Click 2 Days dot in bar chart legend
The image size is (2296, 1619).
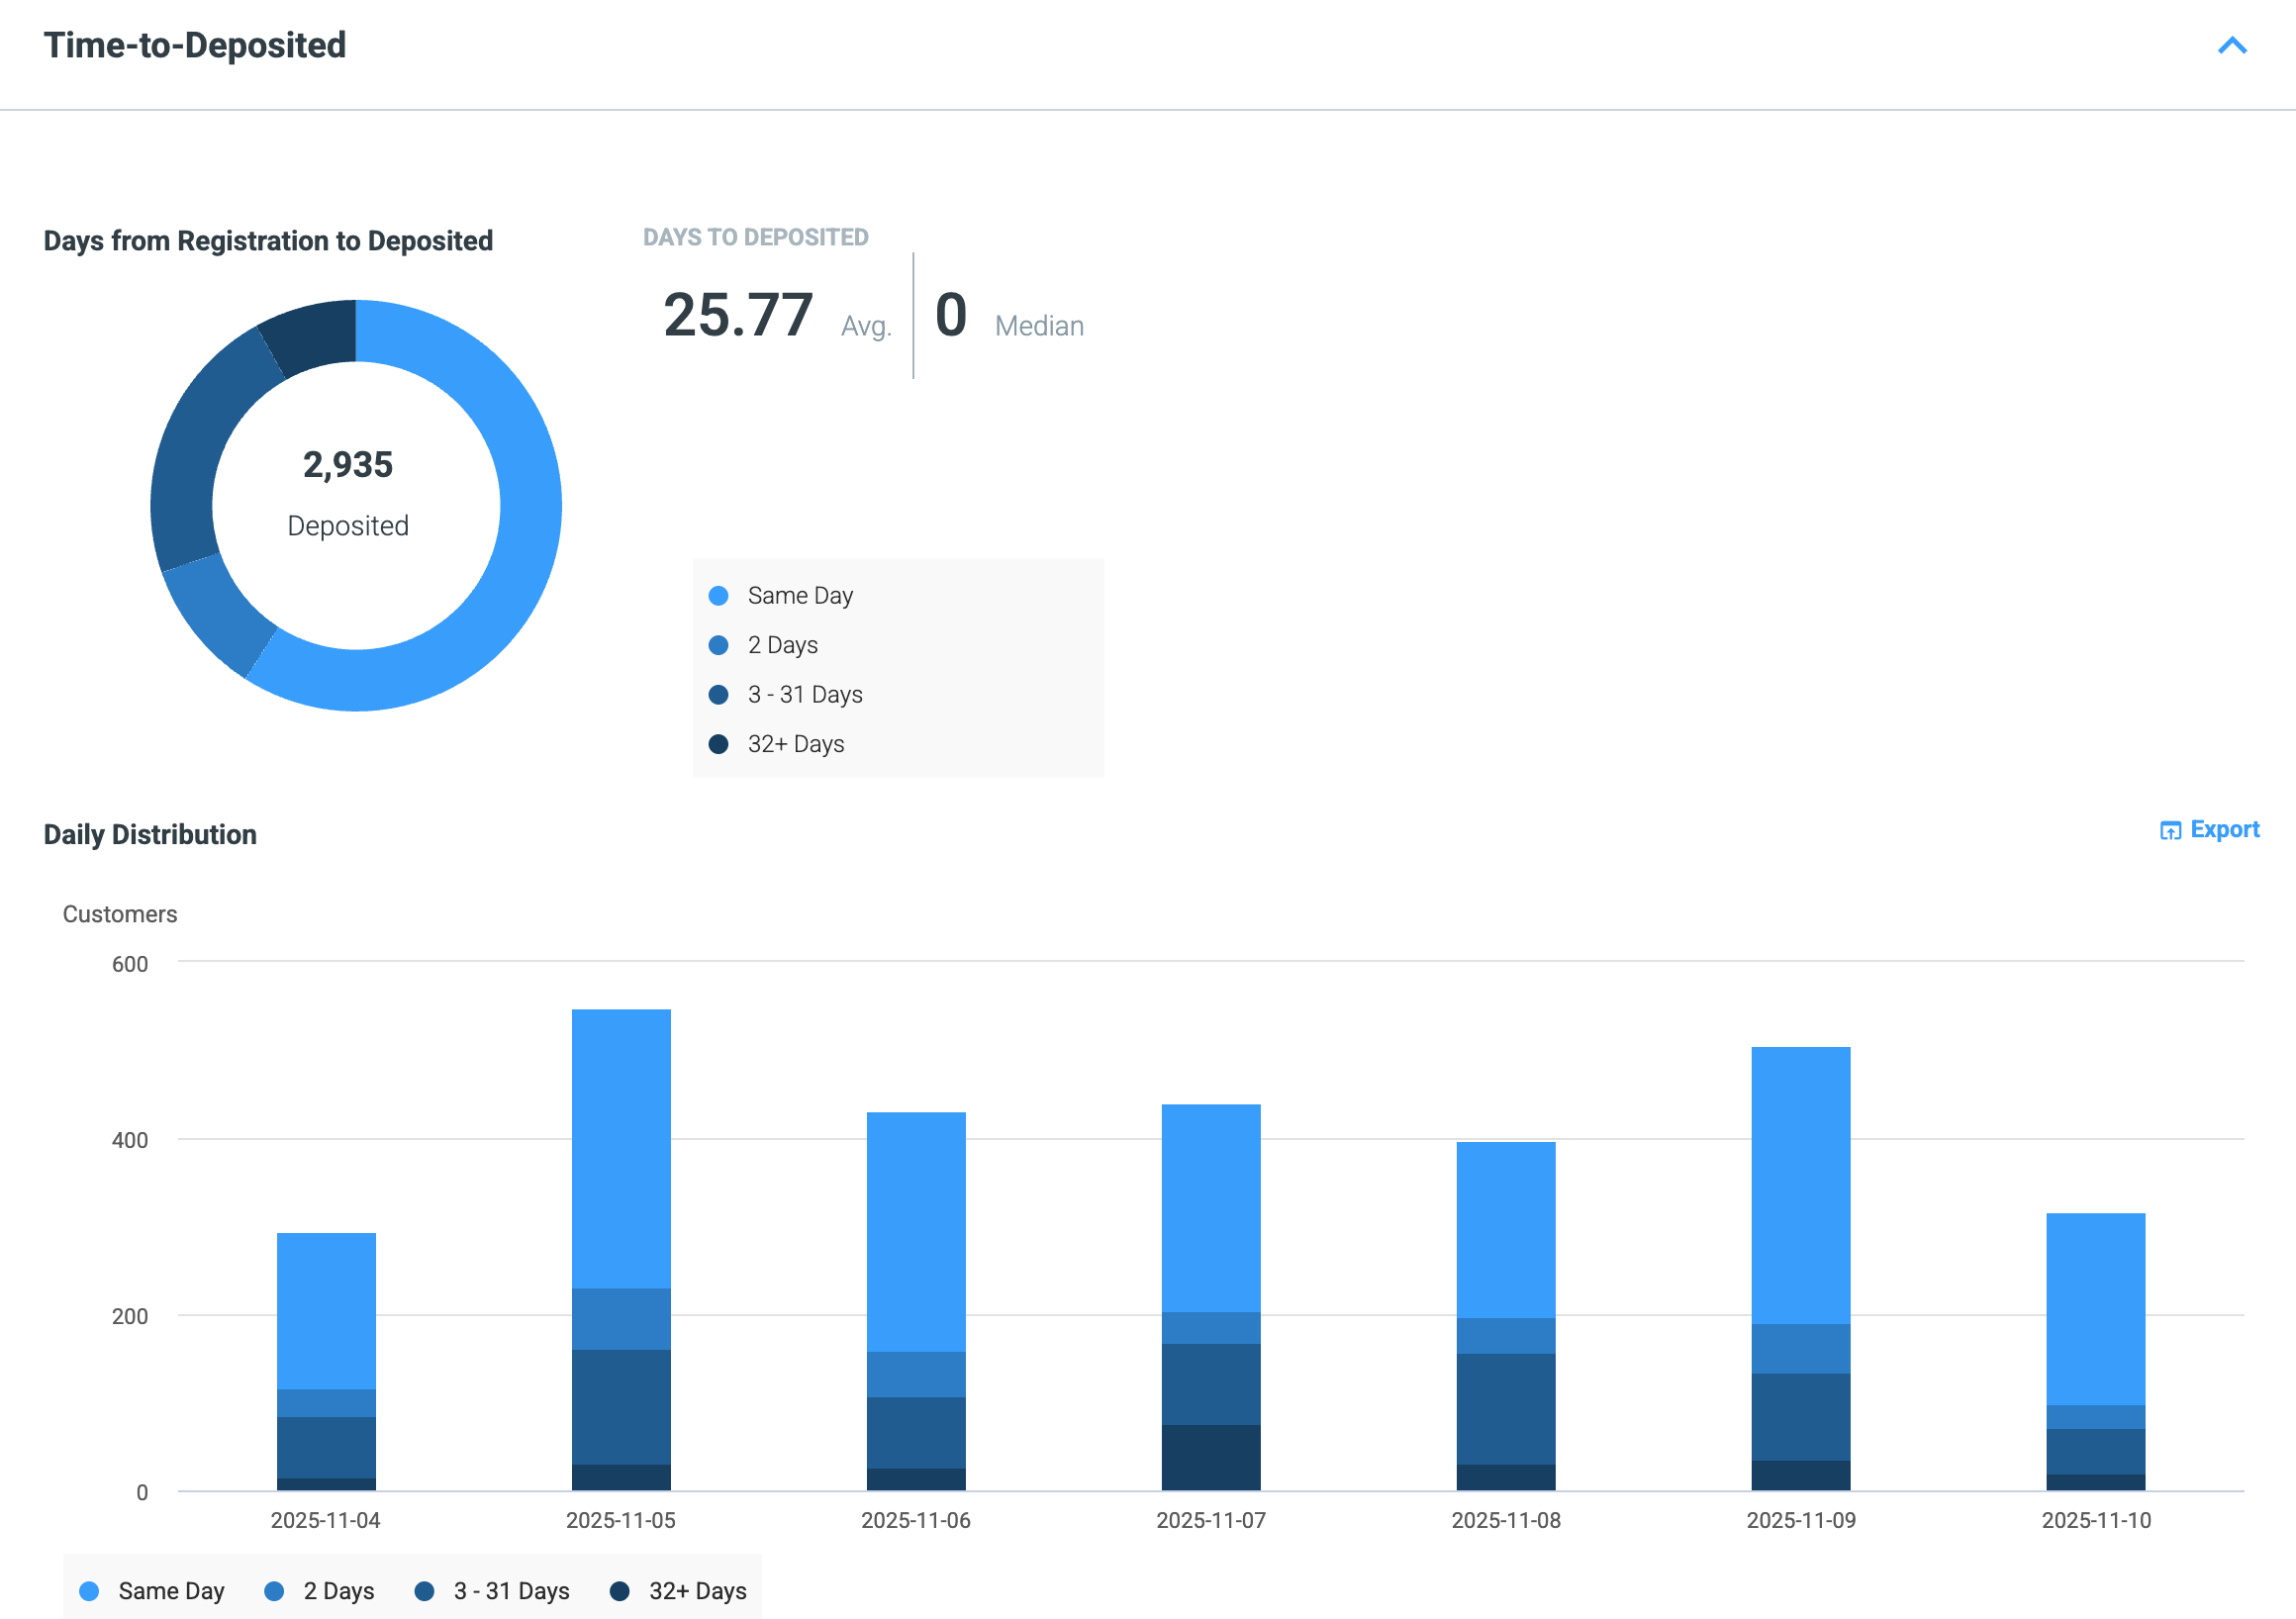click(x=274, y=1591)
